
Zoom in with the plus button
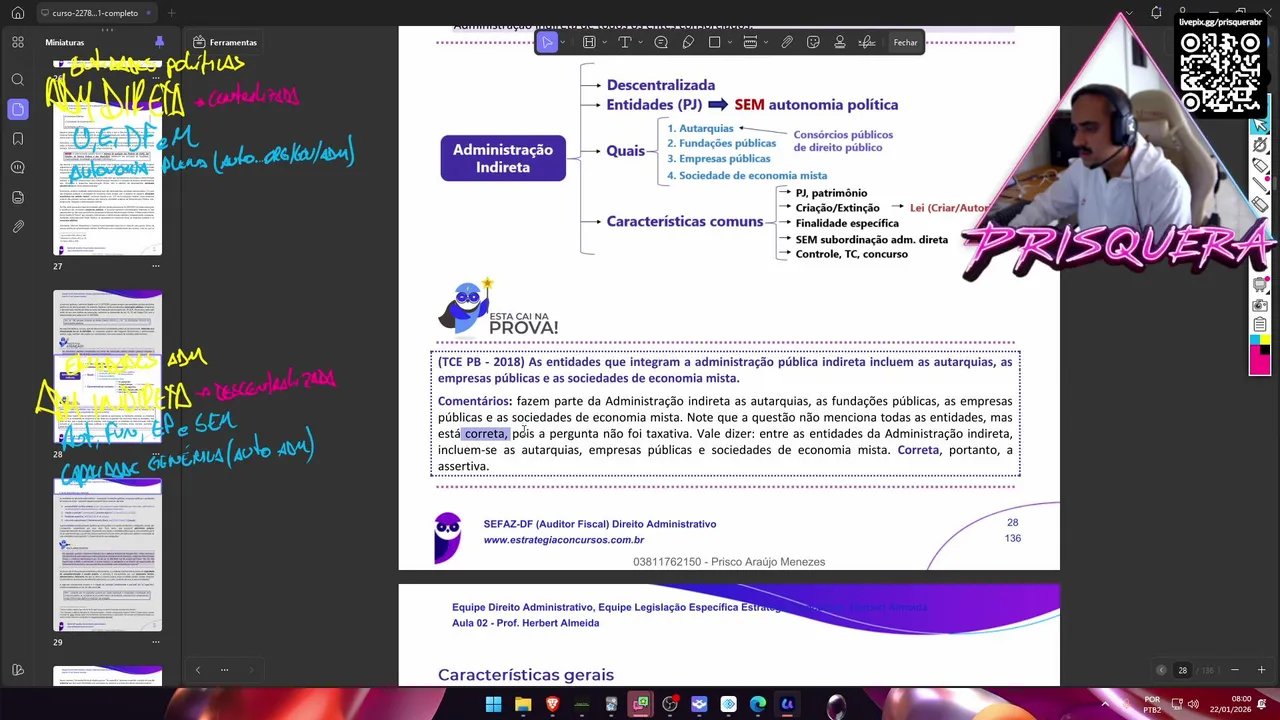[x=1261, y=670]
